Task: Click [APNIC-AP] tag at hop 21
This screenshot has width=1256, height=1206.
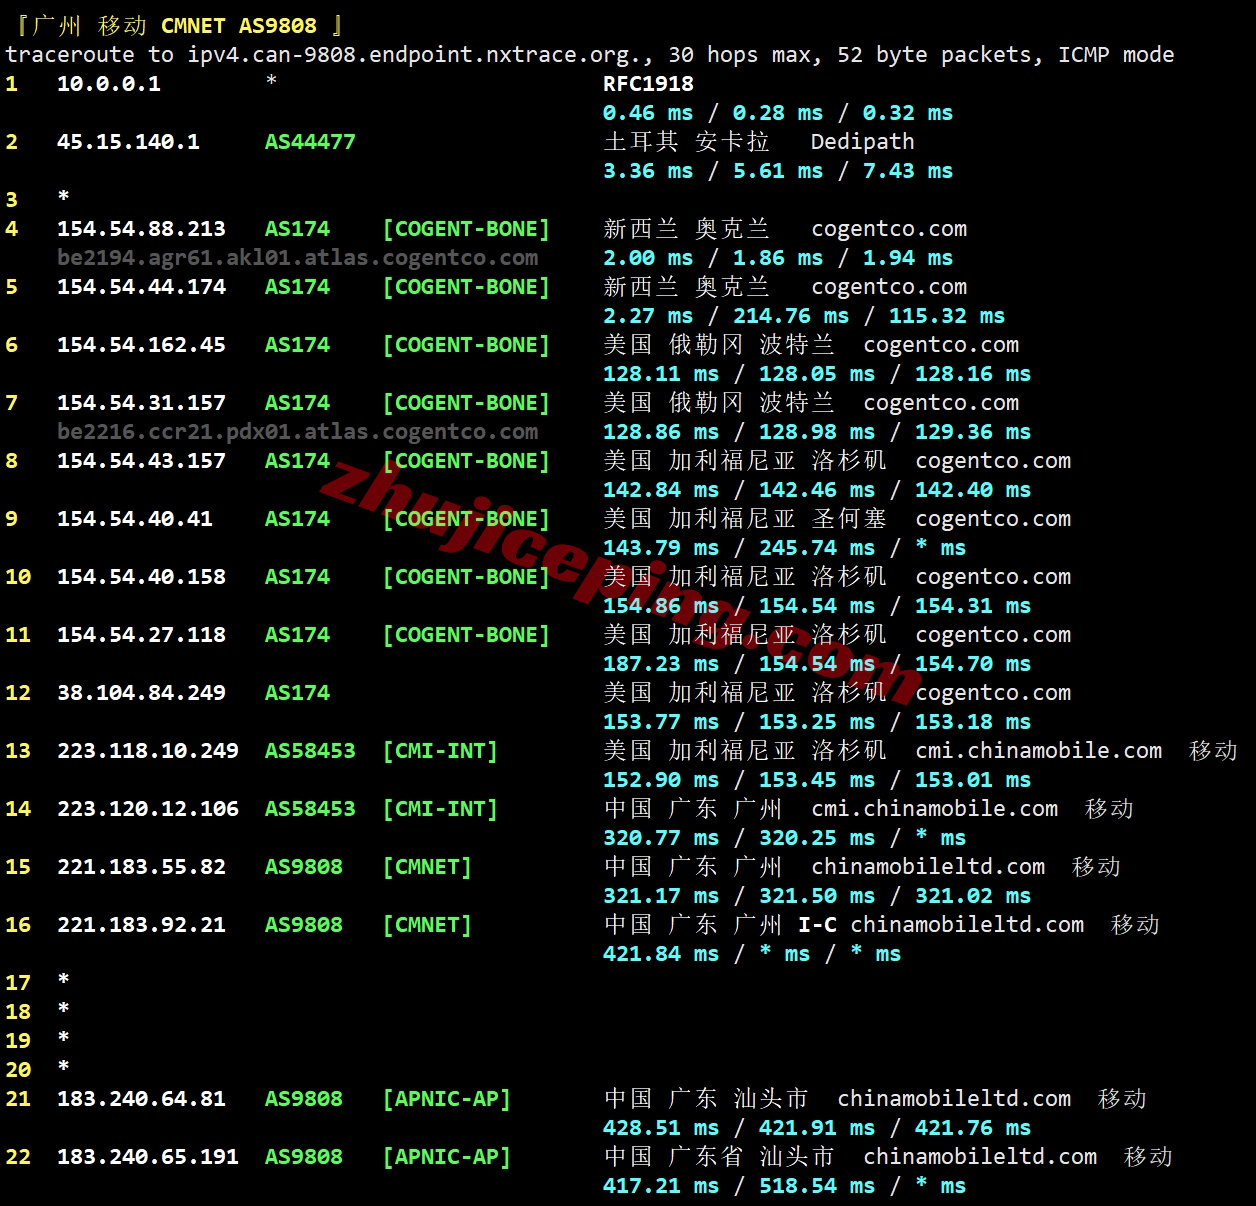Action: (x=447, y=1099)
